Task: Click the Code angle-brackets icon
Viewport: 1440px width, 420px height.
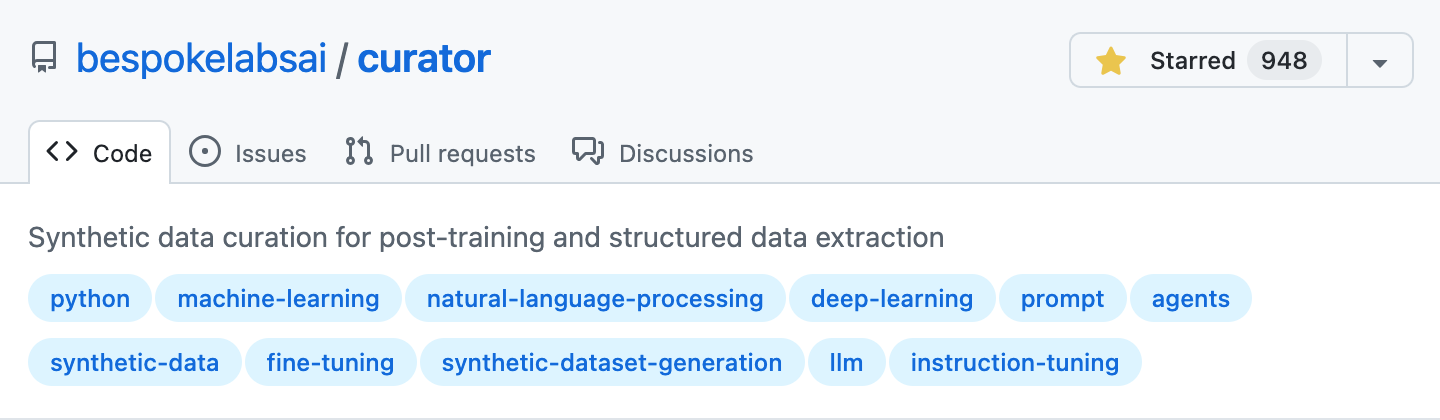Action: [x=62, y=152]
